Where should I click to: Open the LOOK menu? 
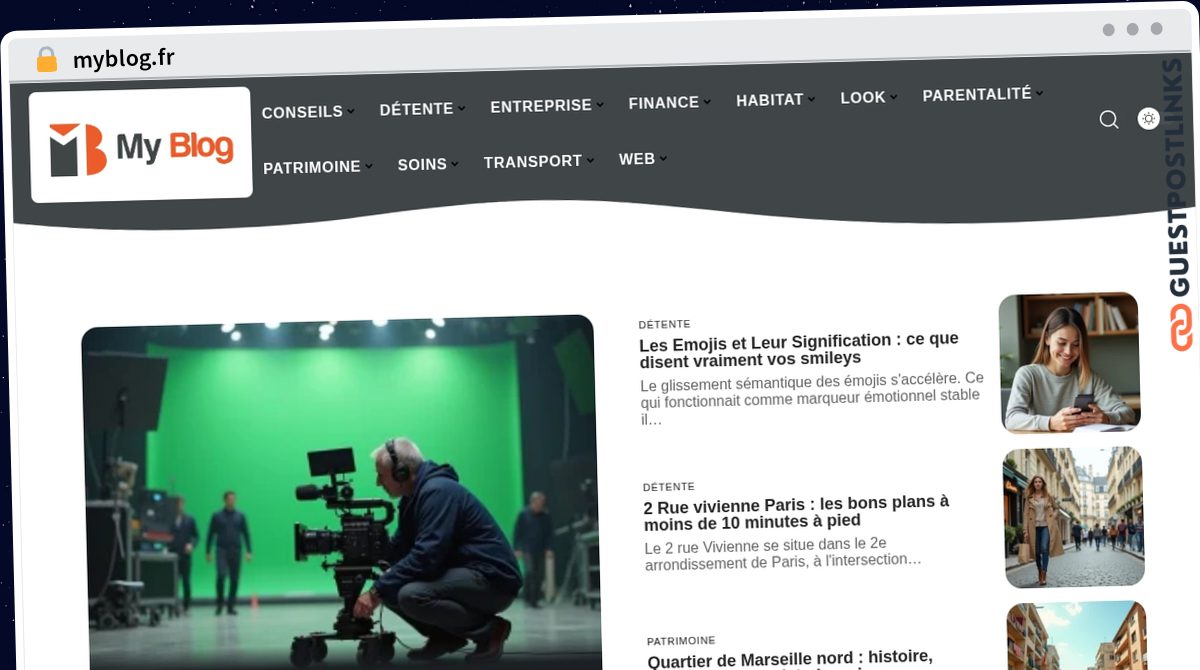[863, 98]
